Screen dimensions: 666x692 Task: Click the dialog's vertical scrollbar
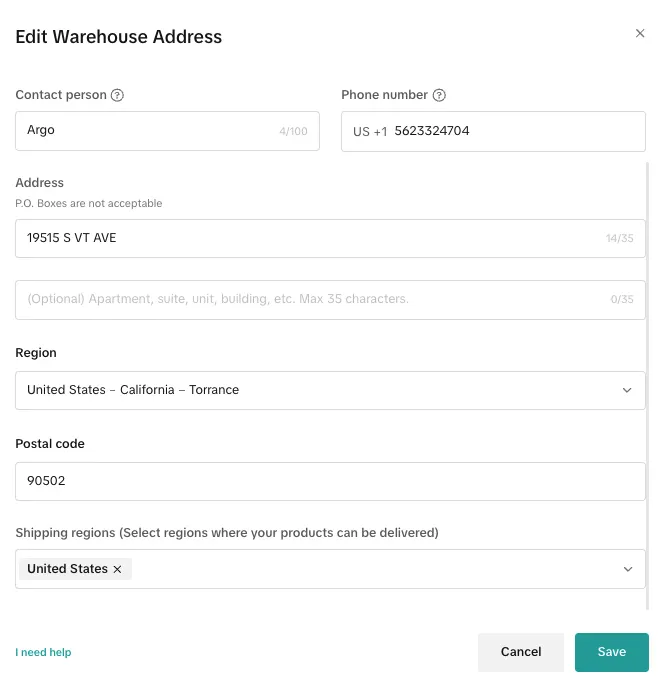tap(651, 380)
